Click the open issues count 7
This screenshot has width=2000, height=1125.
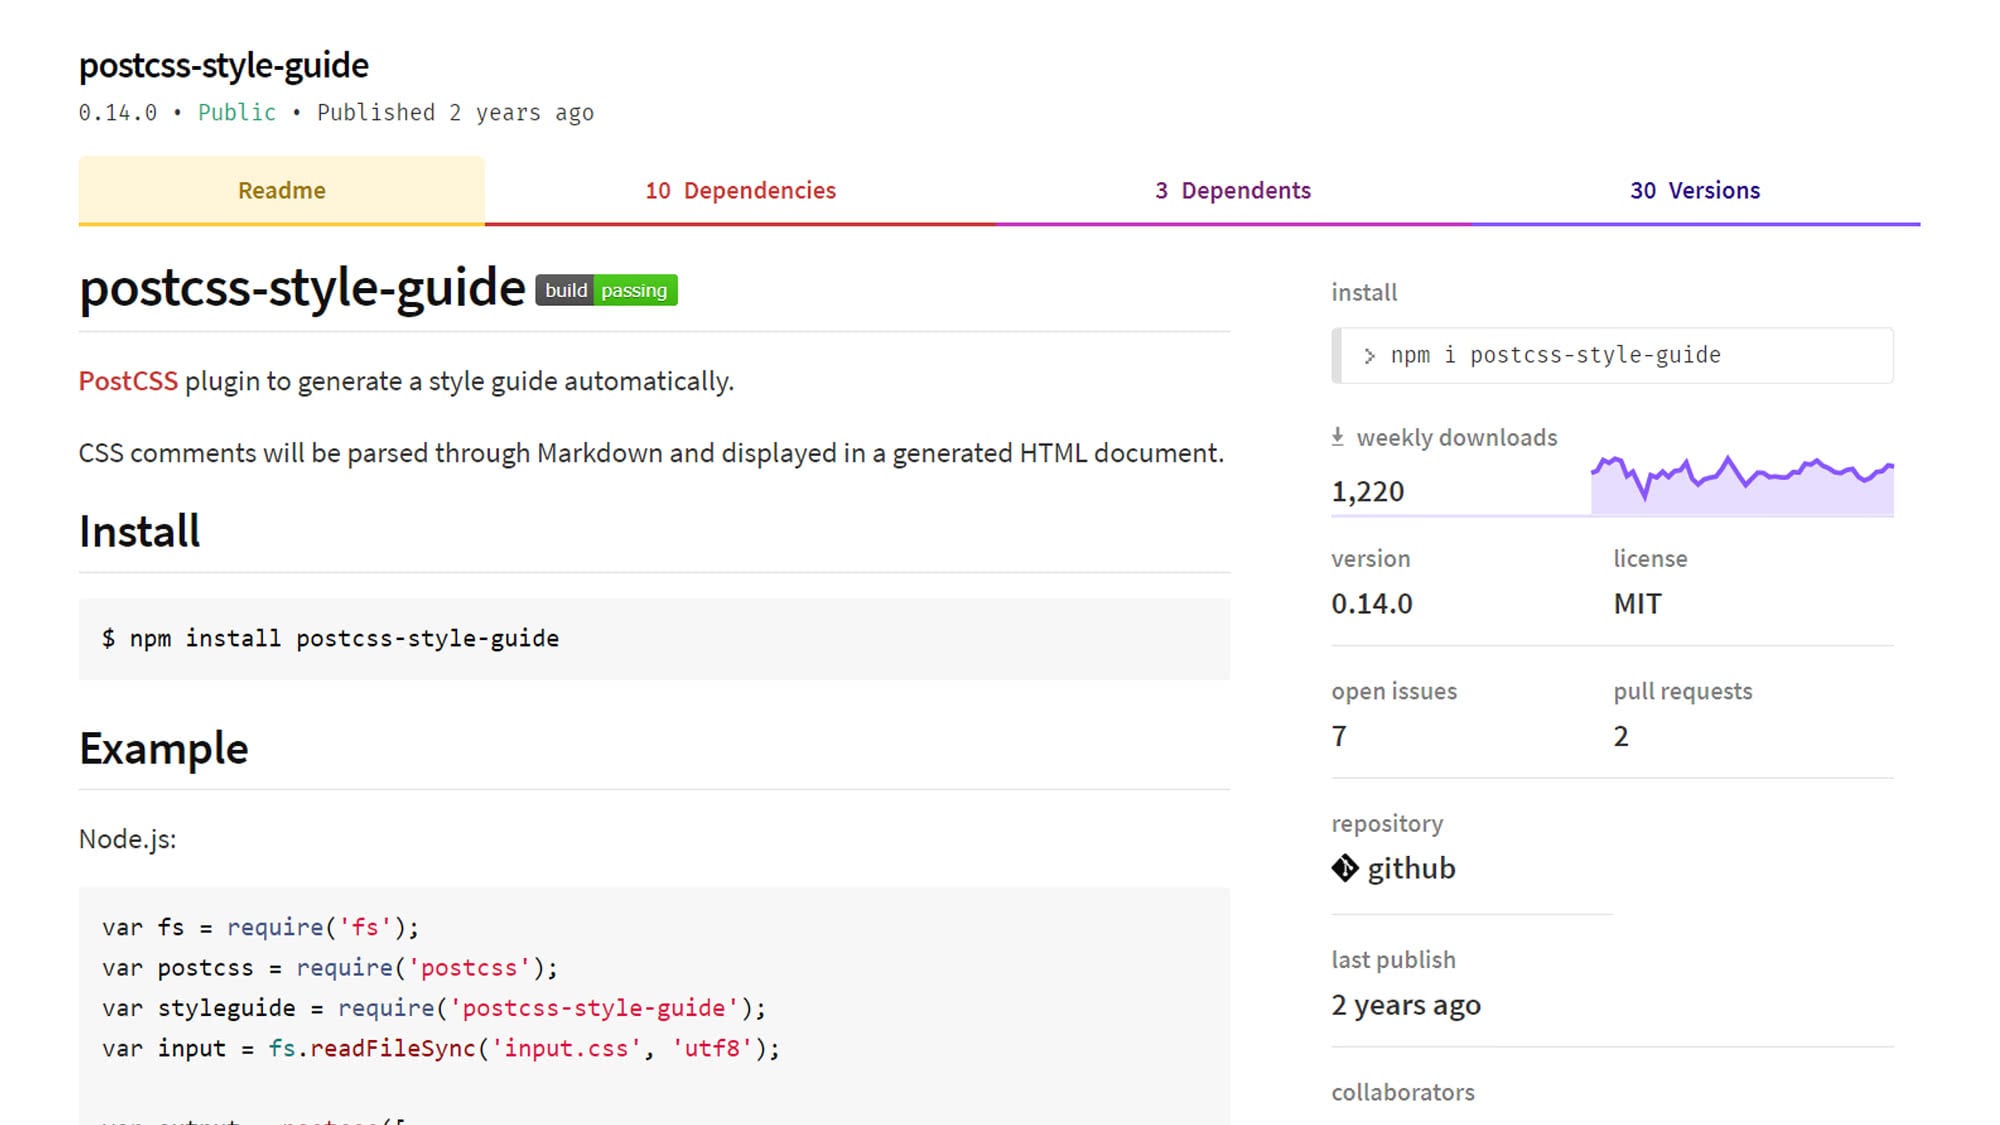point(1339,736)
